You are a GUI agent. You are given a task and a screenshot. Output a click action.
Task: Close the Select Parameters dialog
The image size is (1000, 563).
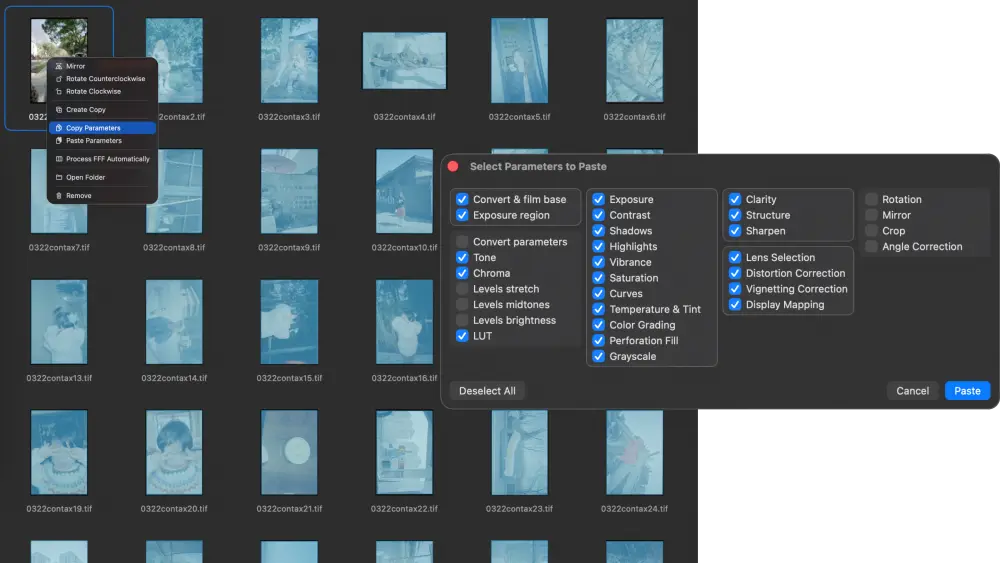(x=453, y=166)
